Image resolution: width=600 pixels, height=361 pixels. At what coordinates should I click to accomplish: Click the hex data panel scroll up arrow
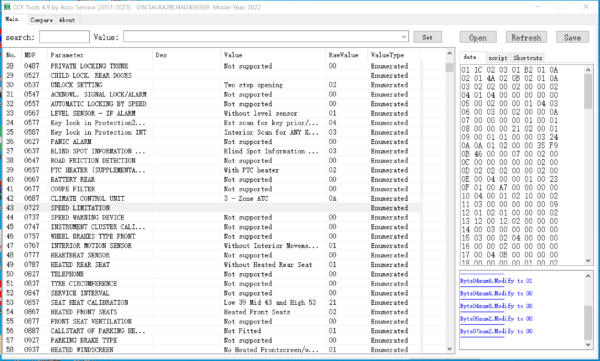pyautogui.click(x=588, y=70)
